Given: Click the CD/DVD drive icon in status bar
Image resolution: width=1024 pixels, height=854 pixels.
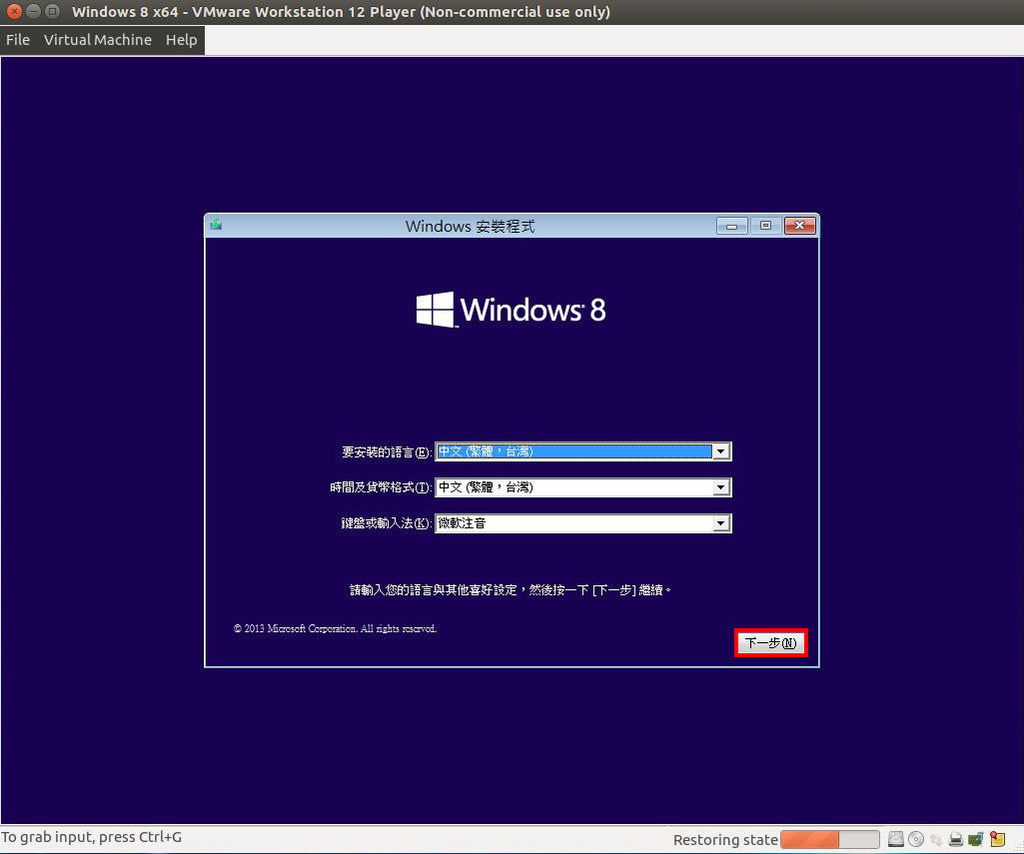Looking at the screenshot, I should (916, 839).
